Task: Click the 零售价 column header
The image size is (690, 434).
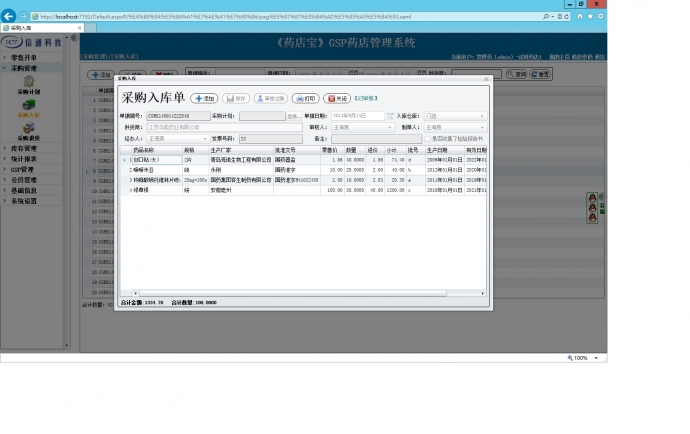Action: tap(332, 150)
